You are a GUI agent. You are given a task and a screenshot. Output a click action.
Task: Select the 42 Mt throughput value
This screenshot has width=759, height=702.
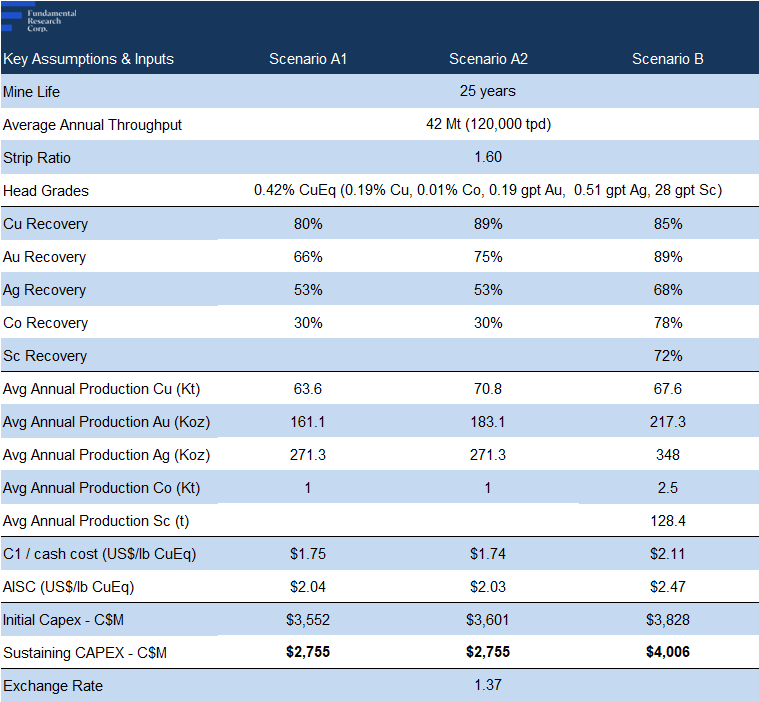488,125
